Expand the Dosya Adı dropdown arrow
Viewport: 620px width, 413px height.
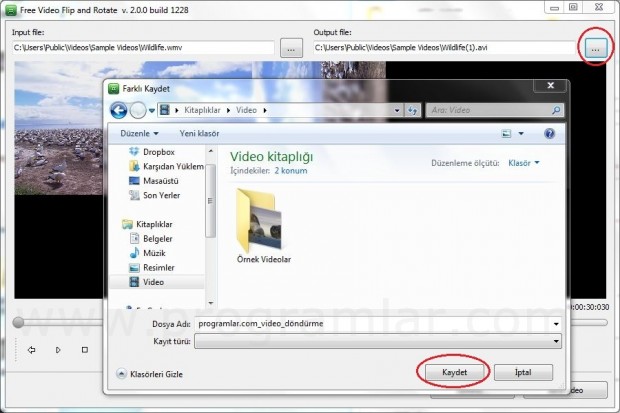pyautogui.click(x=556, y=324)
